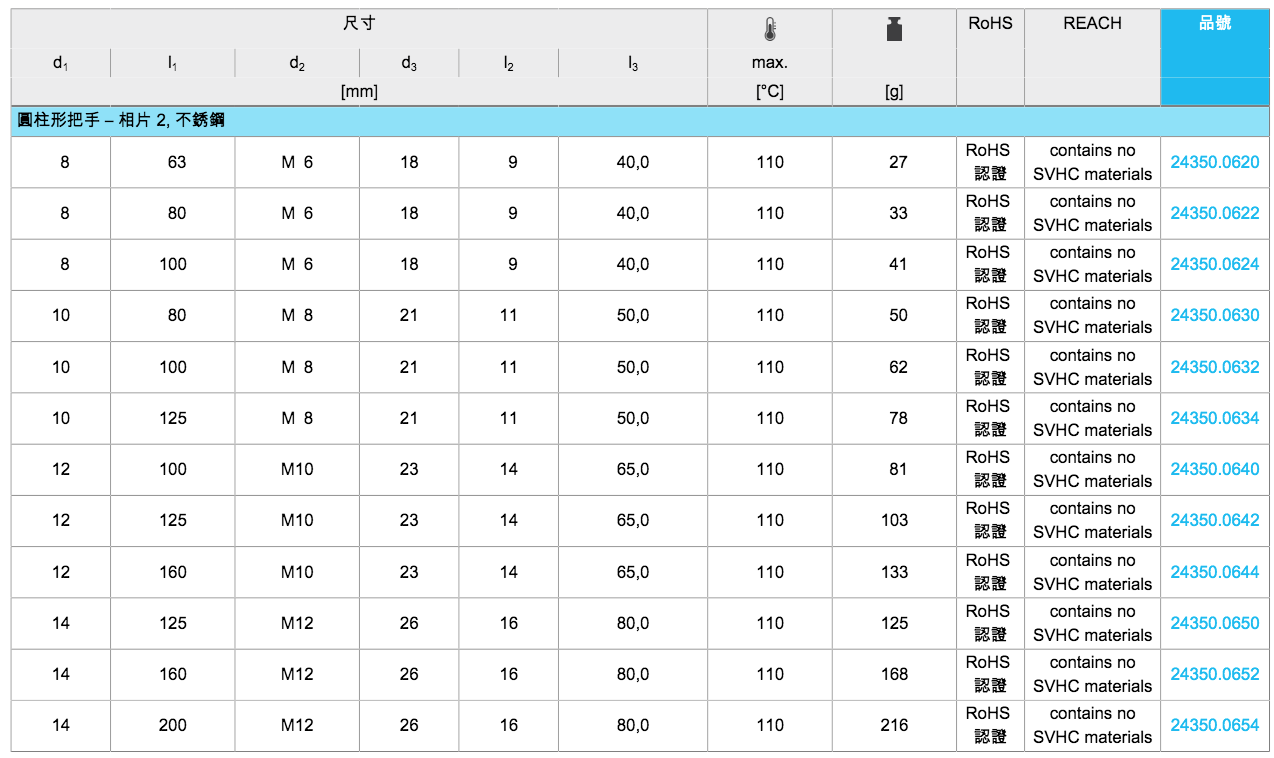This screenshot has height=758, width=1274.
Task: Follow the 24350.0644 product link
Action: (1214, 572)
